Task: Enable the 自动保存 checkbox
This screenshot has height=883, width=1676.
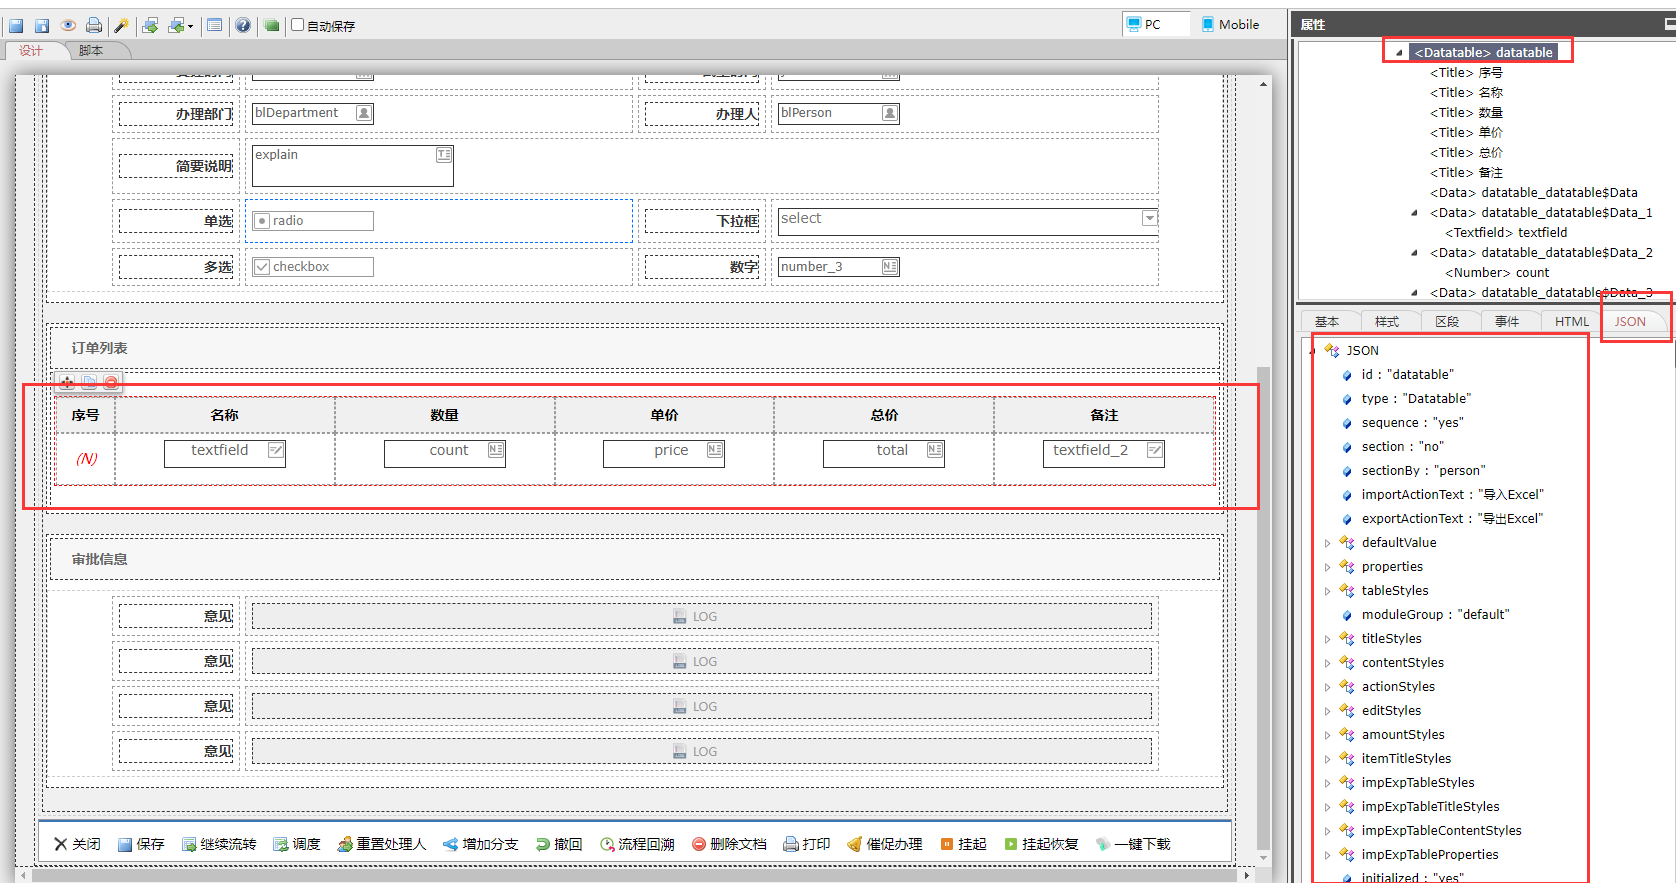Action: [x=297, y=25]
